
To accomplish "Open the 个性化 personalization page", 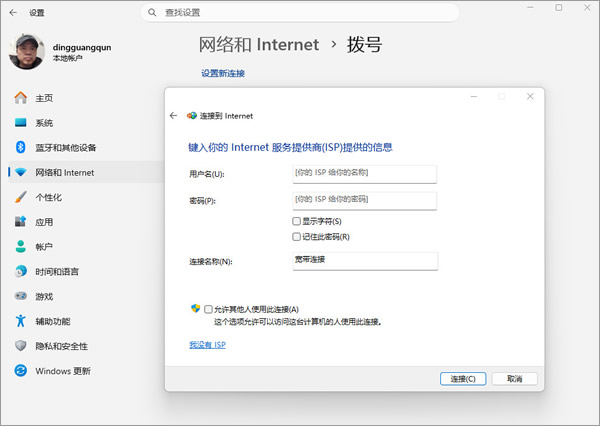I will [x=48, y=197].
